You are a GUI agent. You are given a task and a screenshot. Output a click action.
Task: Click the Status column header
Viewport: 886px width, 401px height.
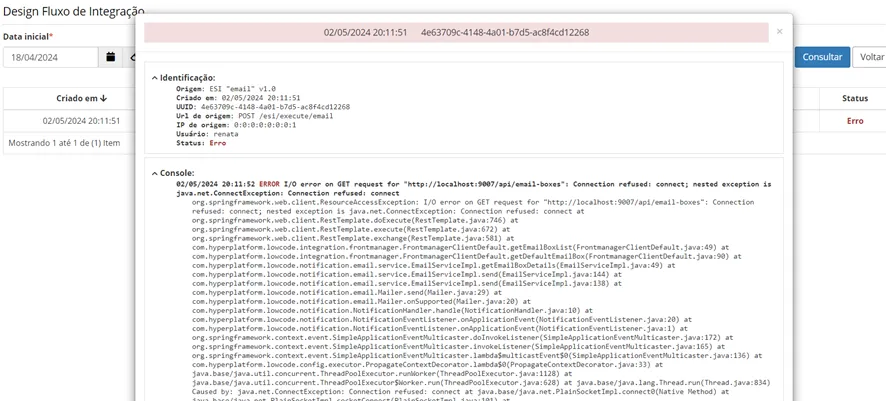click(854, 98)
